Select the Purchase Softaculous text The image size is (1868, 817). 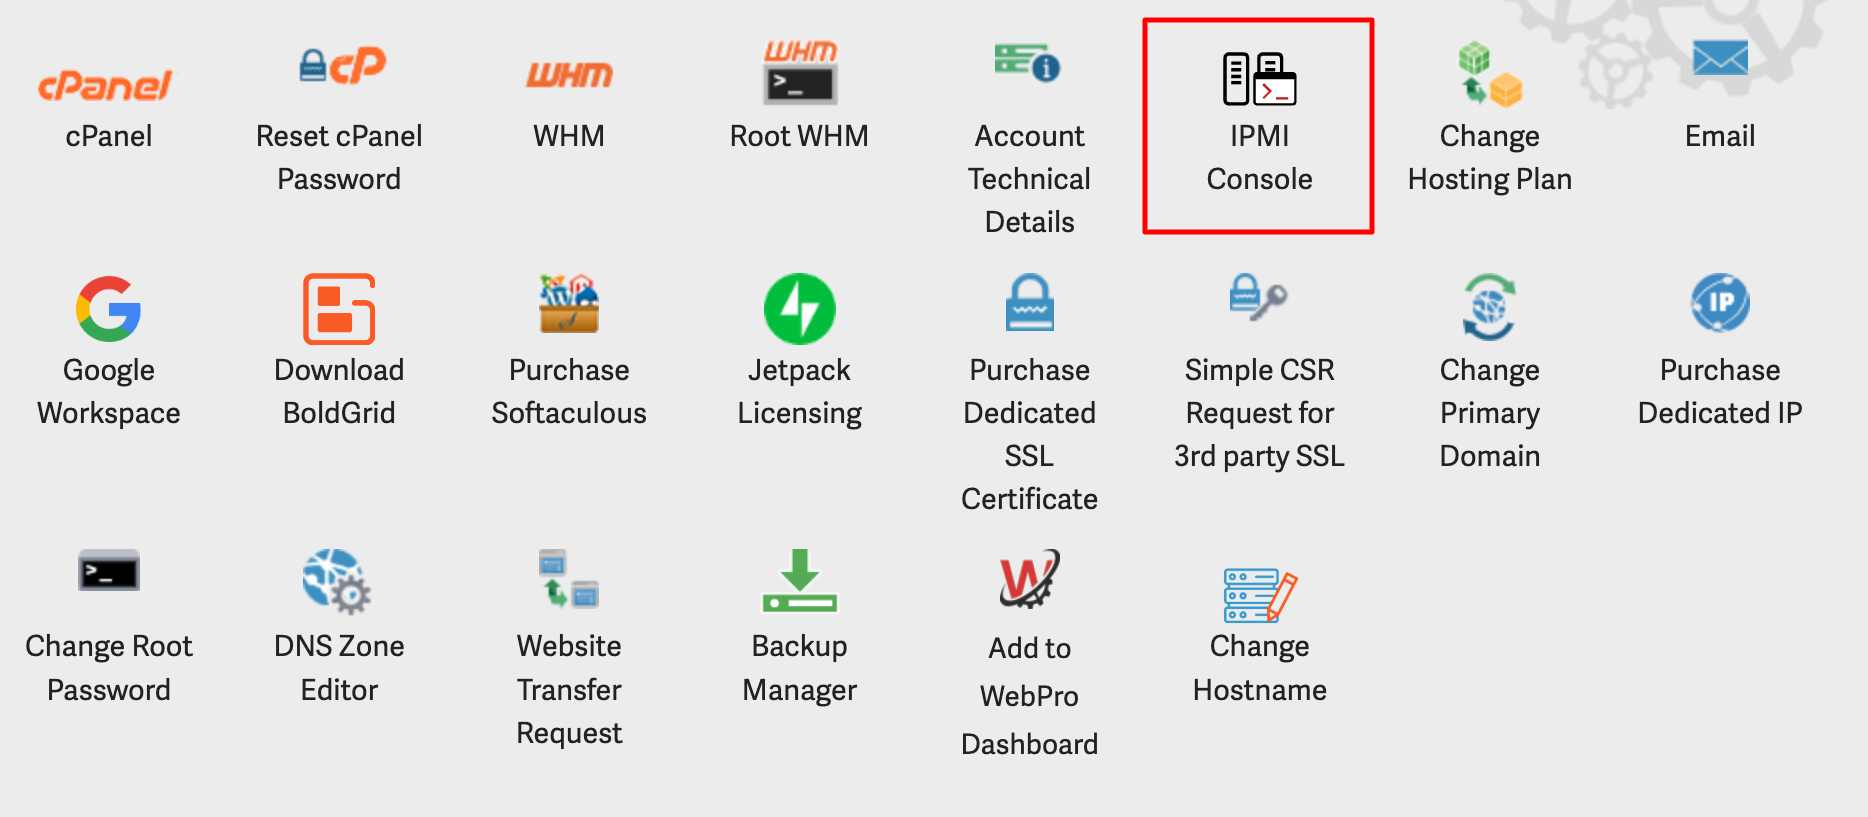click(569, 391)
